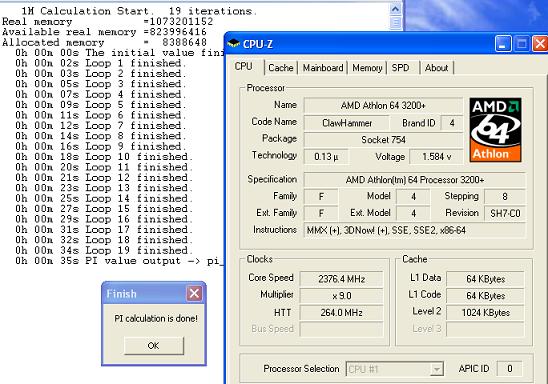
Task: Click the HTT value 264.0 MHz
Action: 341,312
